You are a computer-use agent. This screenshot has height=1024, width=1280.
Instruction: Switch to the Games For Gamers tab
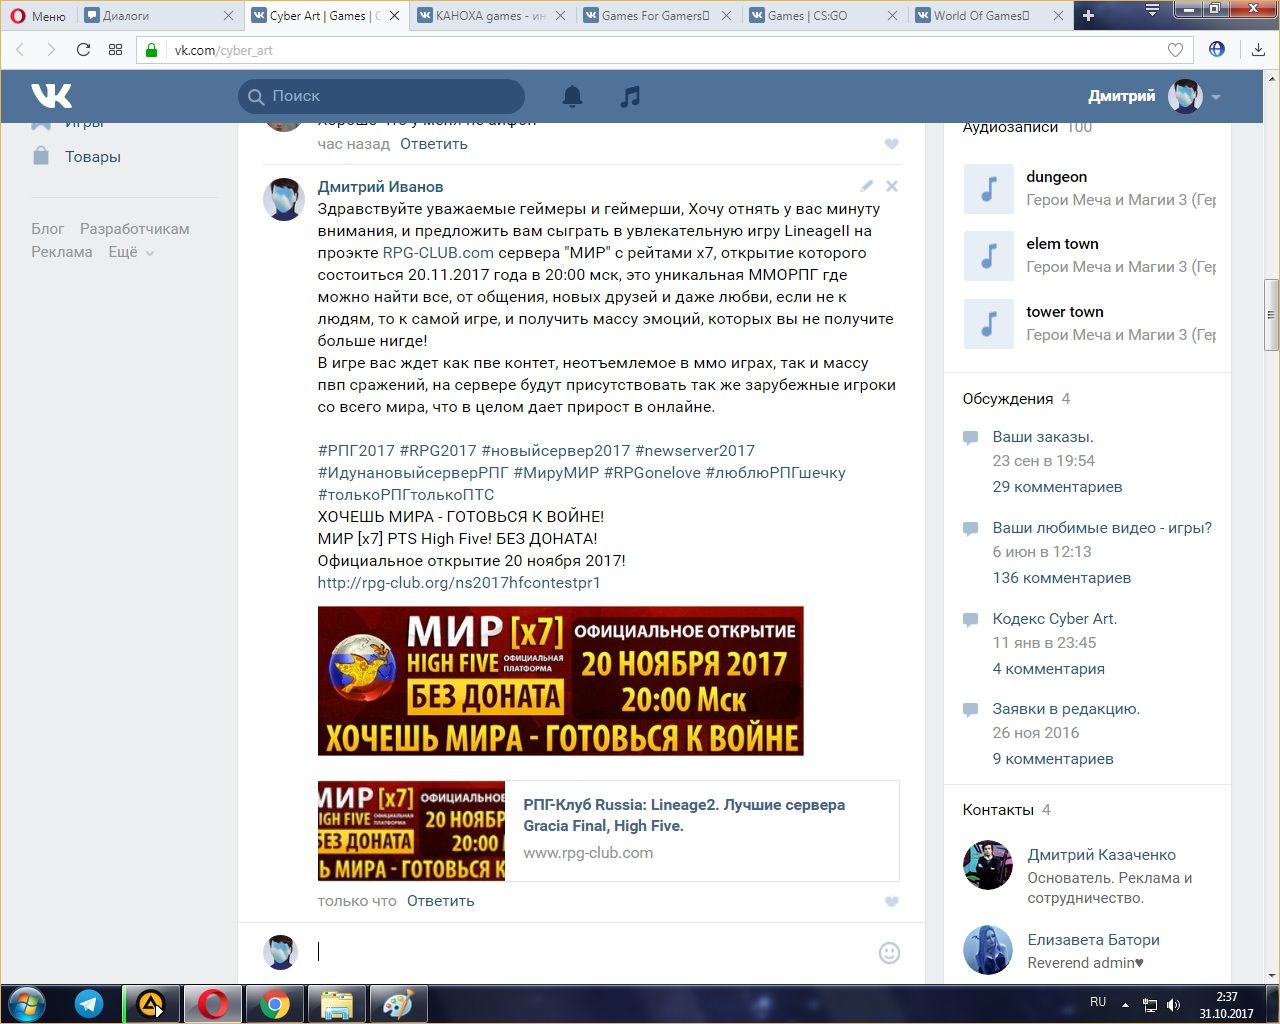tap(656, 16)
